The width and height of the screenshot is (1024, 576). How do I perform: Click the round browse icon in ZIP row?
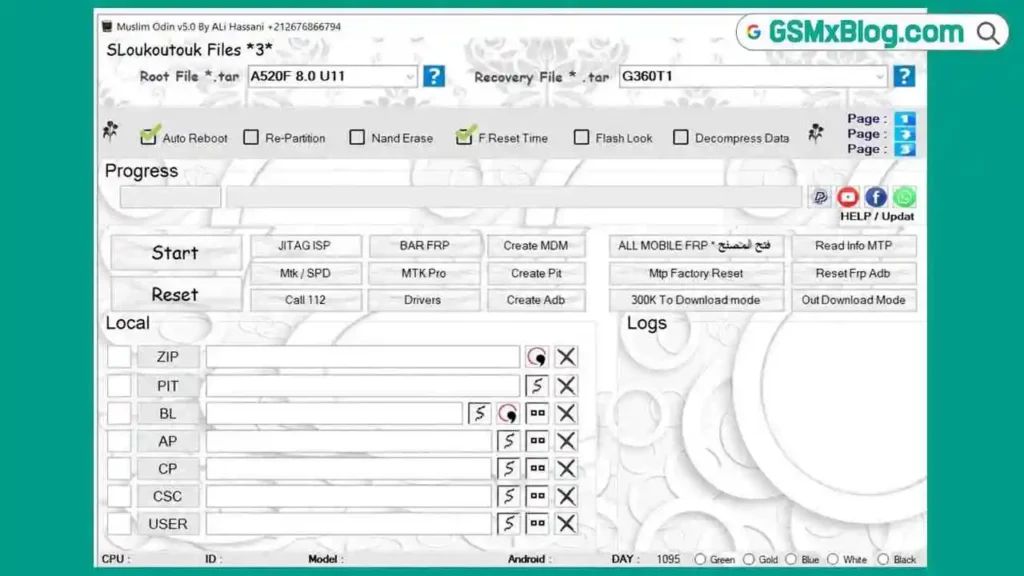click(x=537, y=357)
